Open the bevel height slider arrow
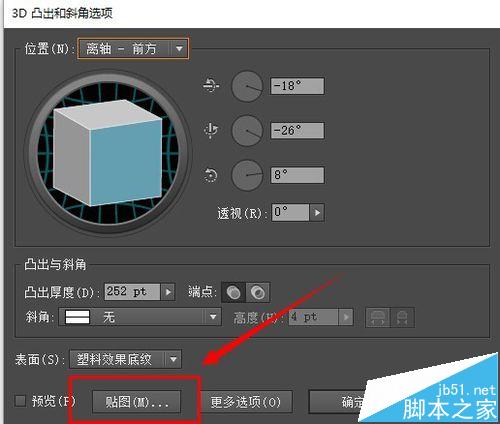Screen dimensions: 500x424 tap(346, 317)
